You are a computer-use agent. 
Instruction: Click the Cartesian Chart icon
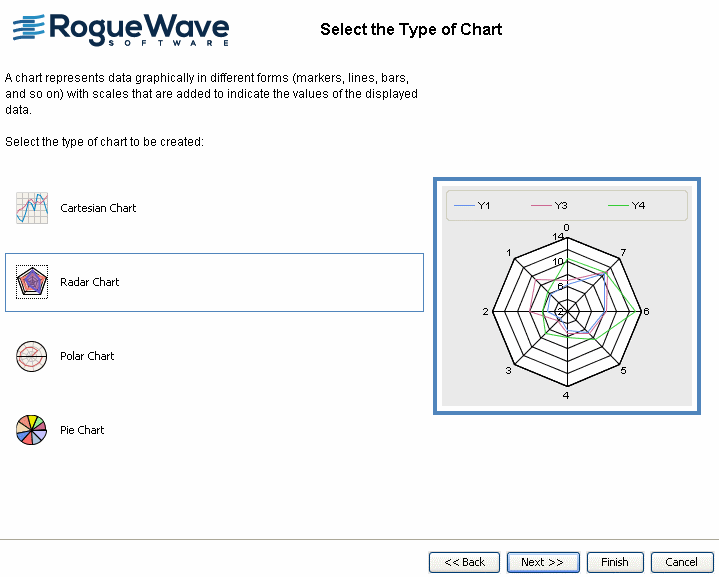pyautogui.click(x=32, y=208)
